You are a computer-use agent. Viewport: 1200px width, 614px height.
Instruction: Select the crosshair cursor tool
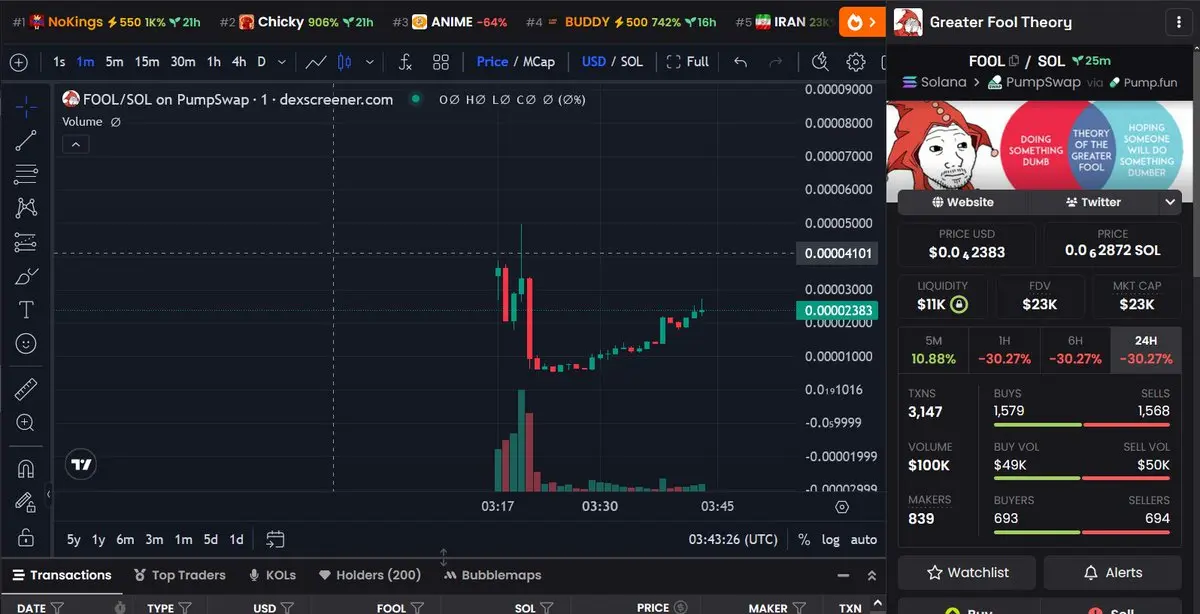pyautogui.click(x=26, y=106)
